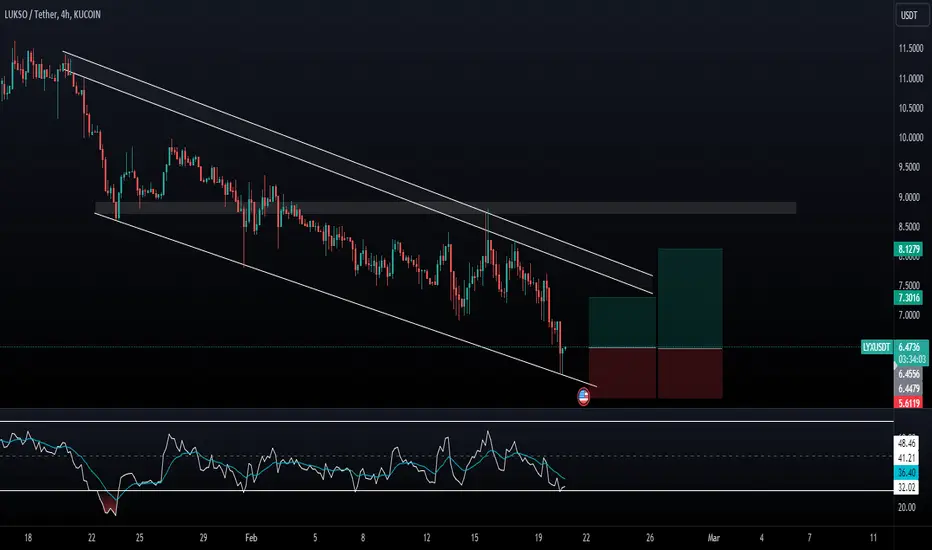Click the 6.4479 gray price label
This screenshot has height=550, width=932.
coord(909,389)
